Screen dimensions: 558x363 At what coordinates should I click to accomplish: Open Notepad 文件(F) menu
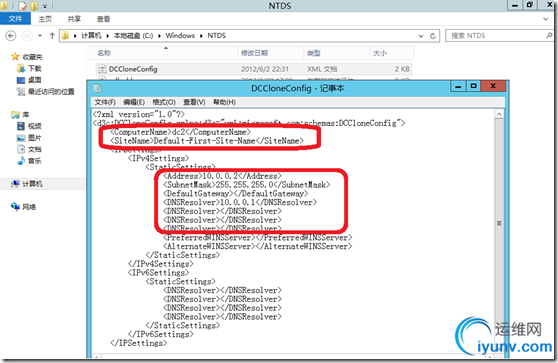pos(105,102)
